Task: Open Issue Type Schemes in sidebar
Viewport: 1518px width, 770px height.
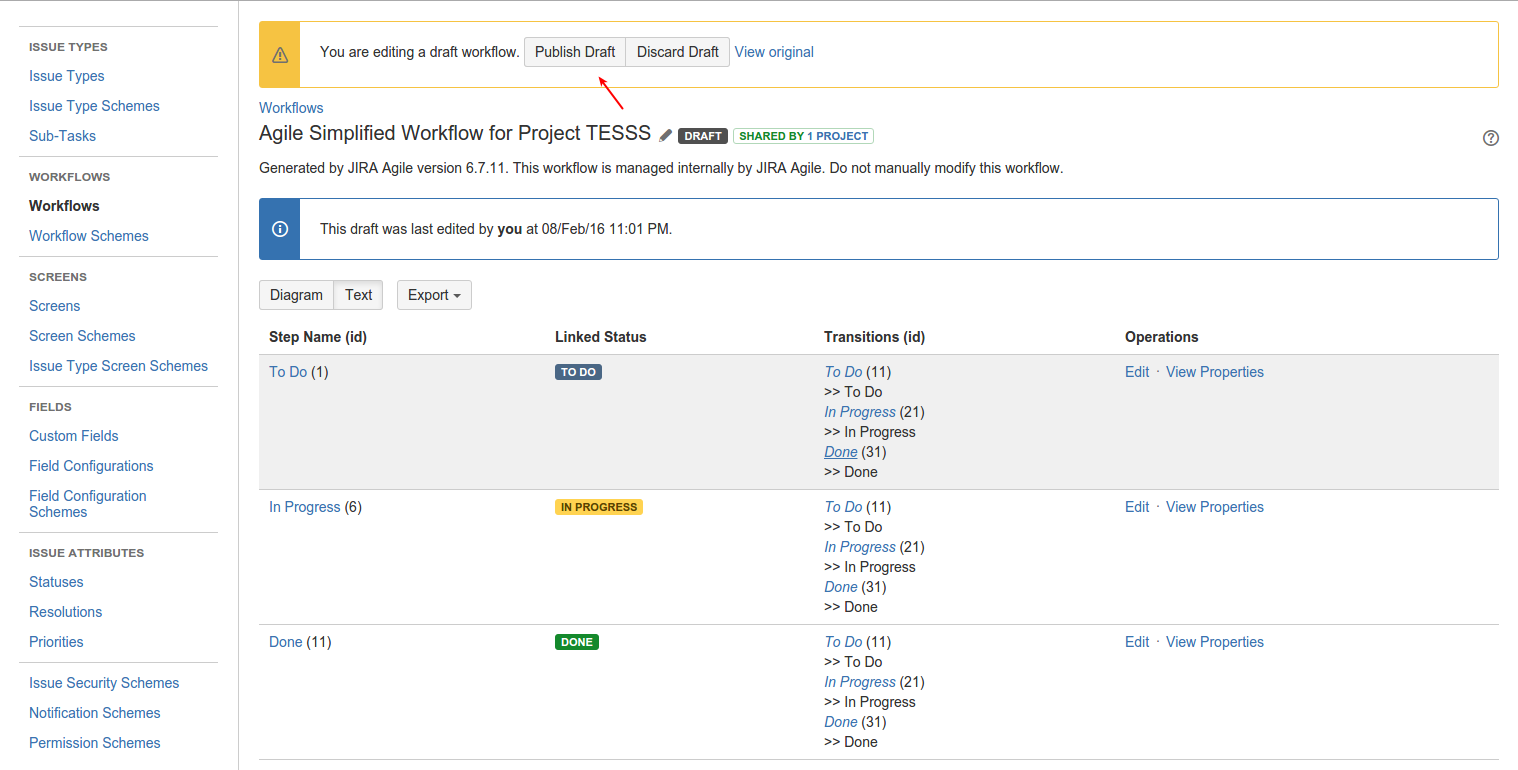Action: pos(94,106)
